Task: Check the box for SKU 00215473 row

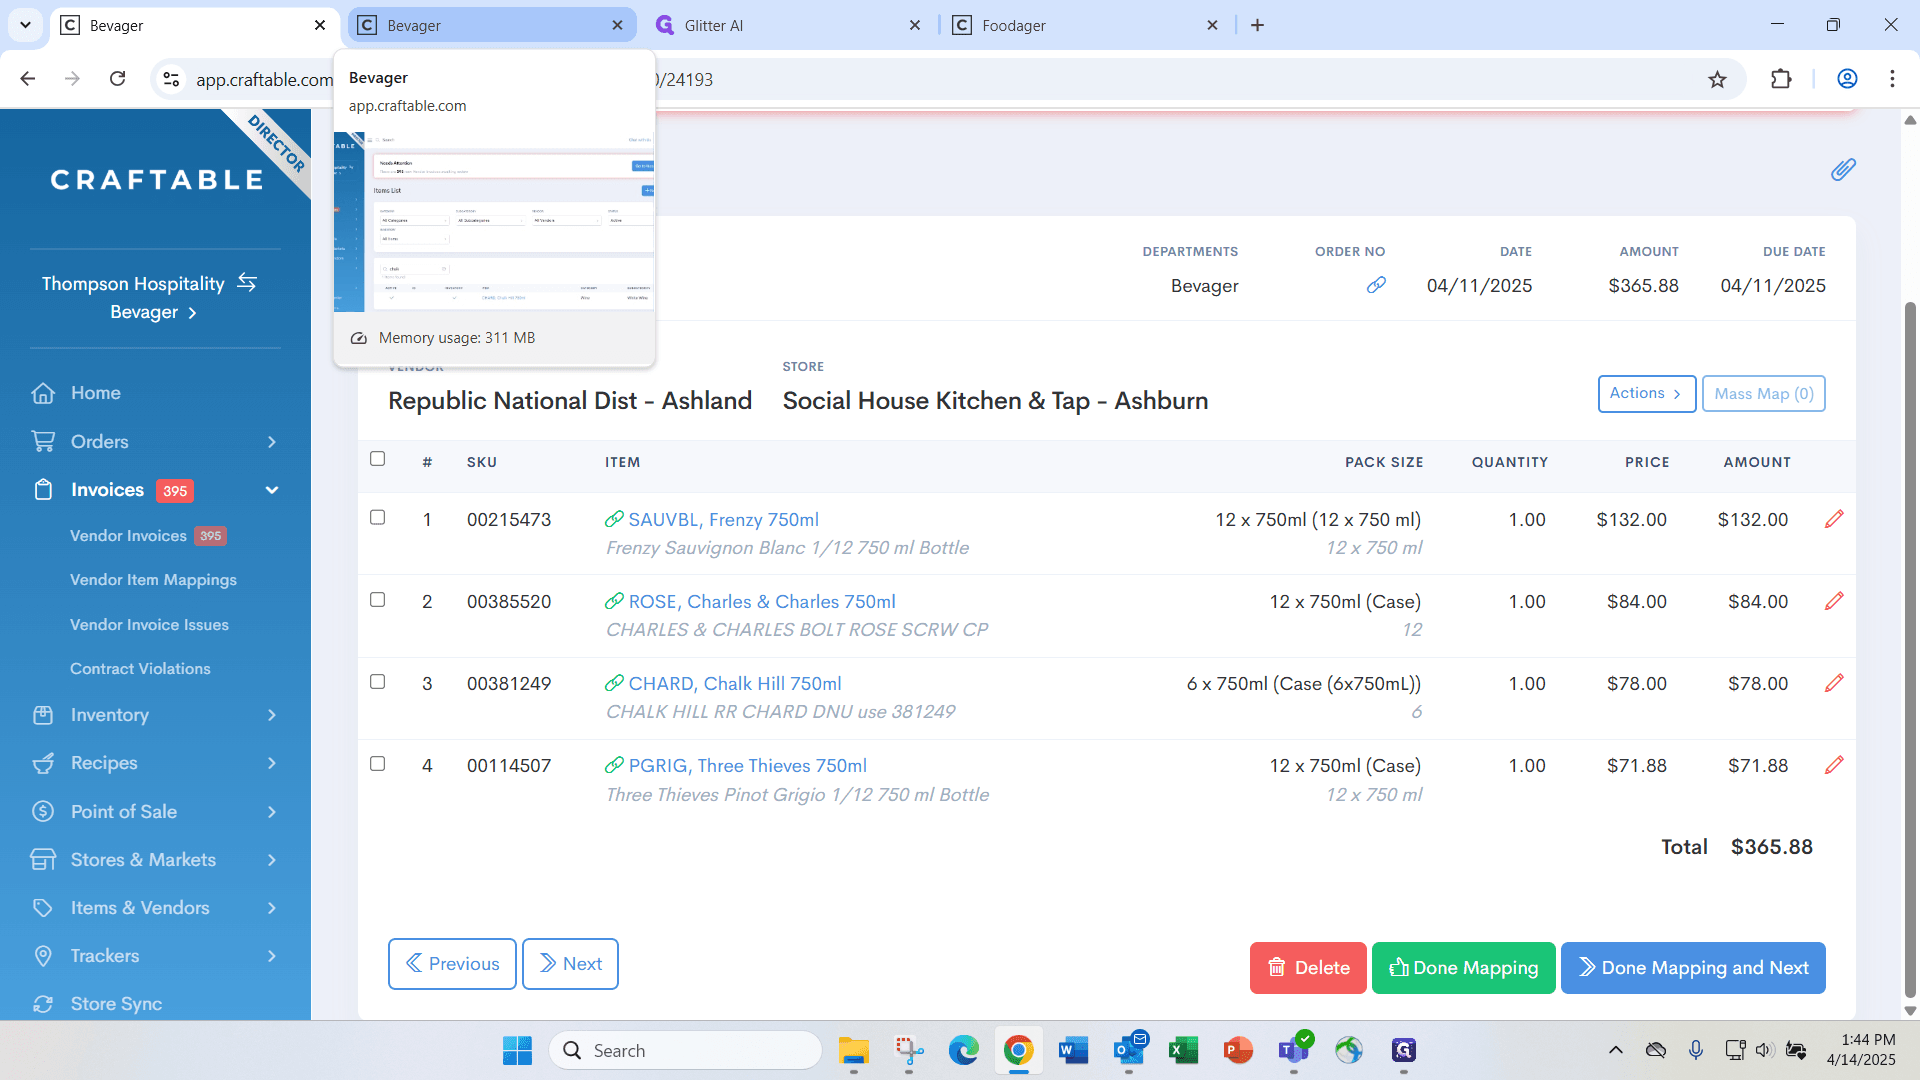Action: coord(377,517)
